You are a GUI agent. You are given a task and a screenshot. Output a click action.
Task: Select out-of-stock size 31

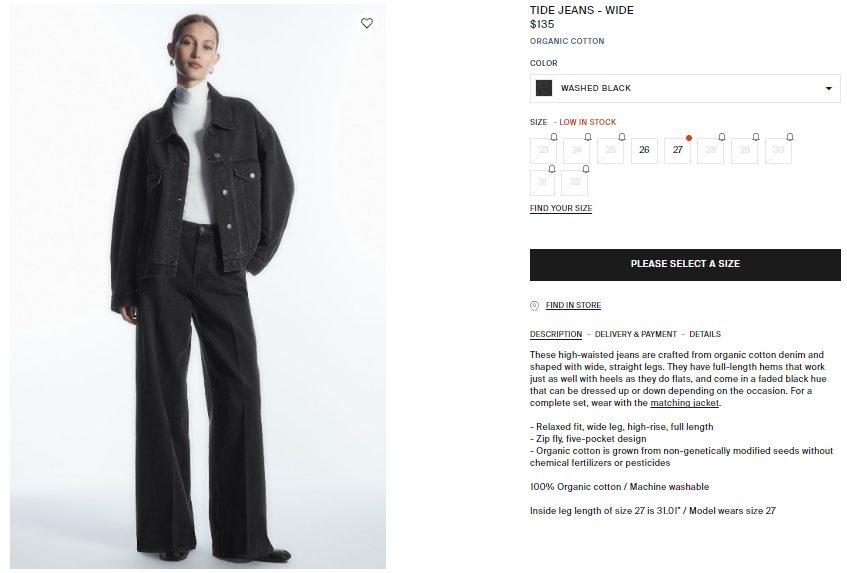coord(543,182)
